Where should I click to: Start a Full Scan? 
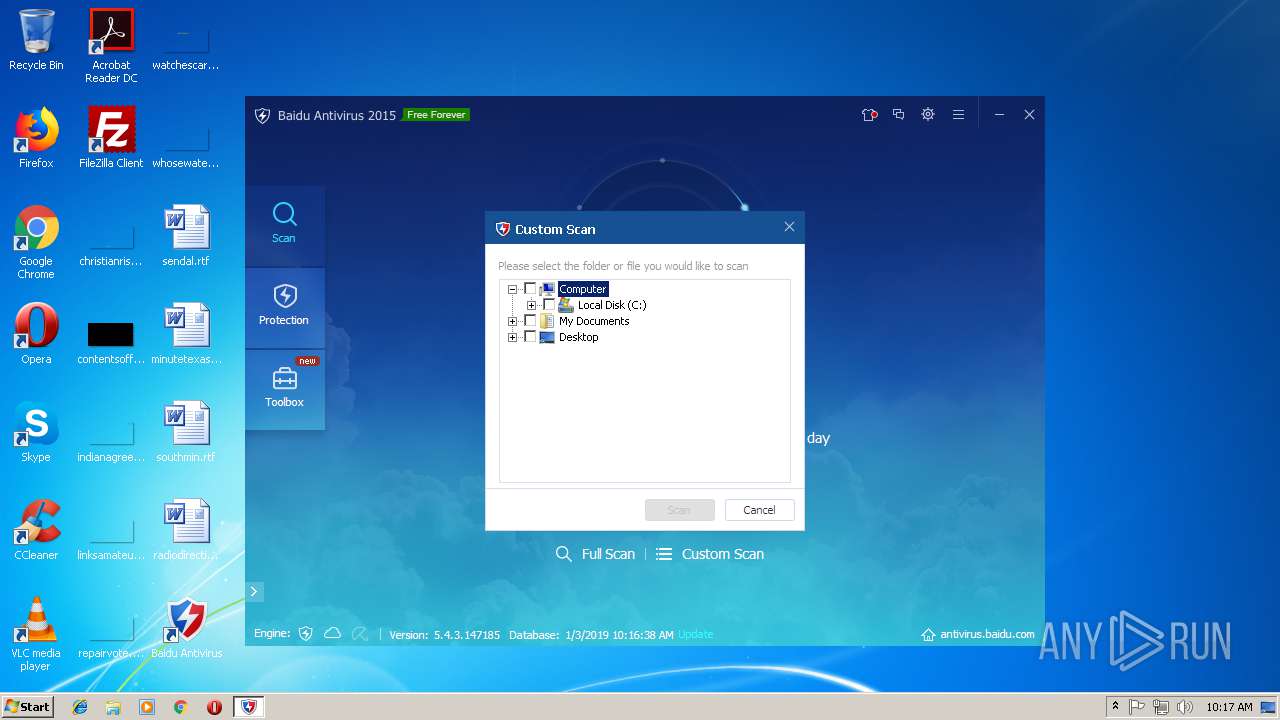[x=595, y=554]
